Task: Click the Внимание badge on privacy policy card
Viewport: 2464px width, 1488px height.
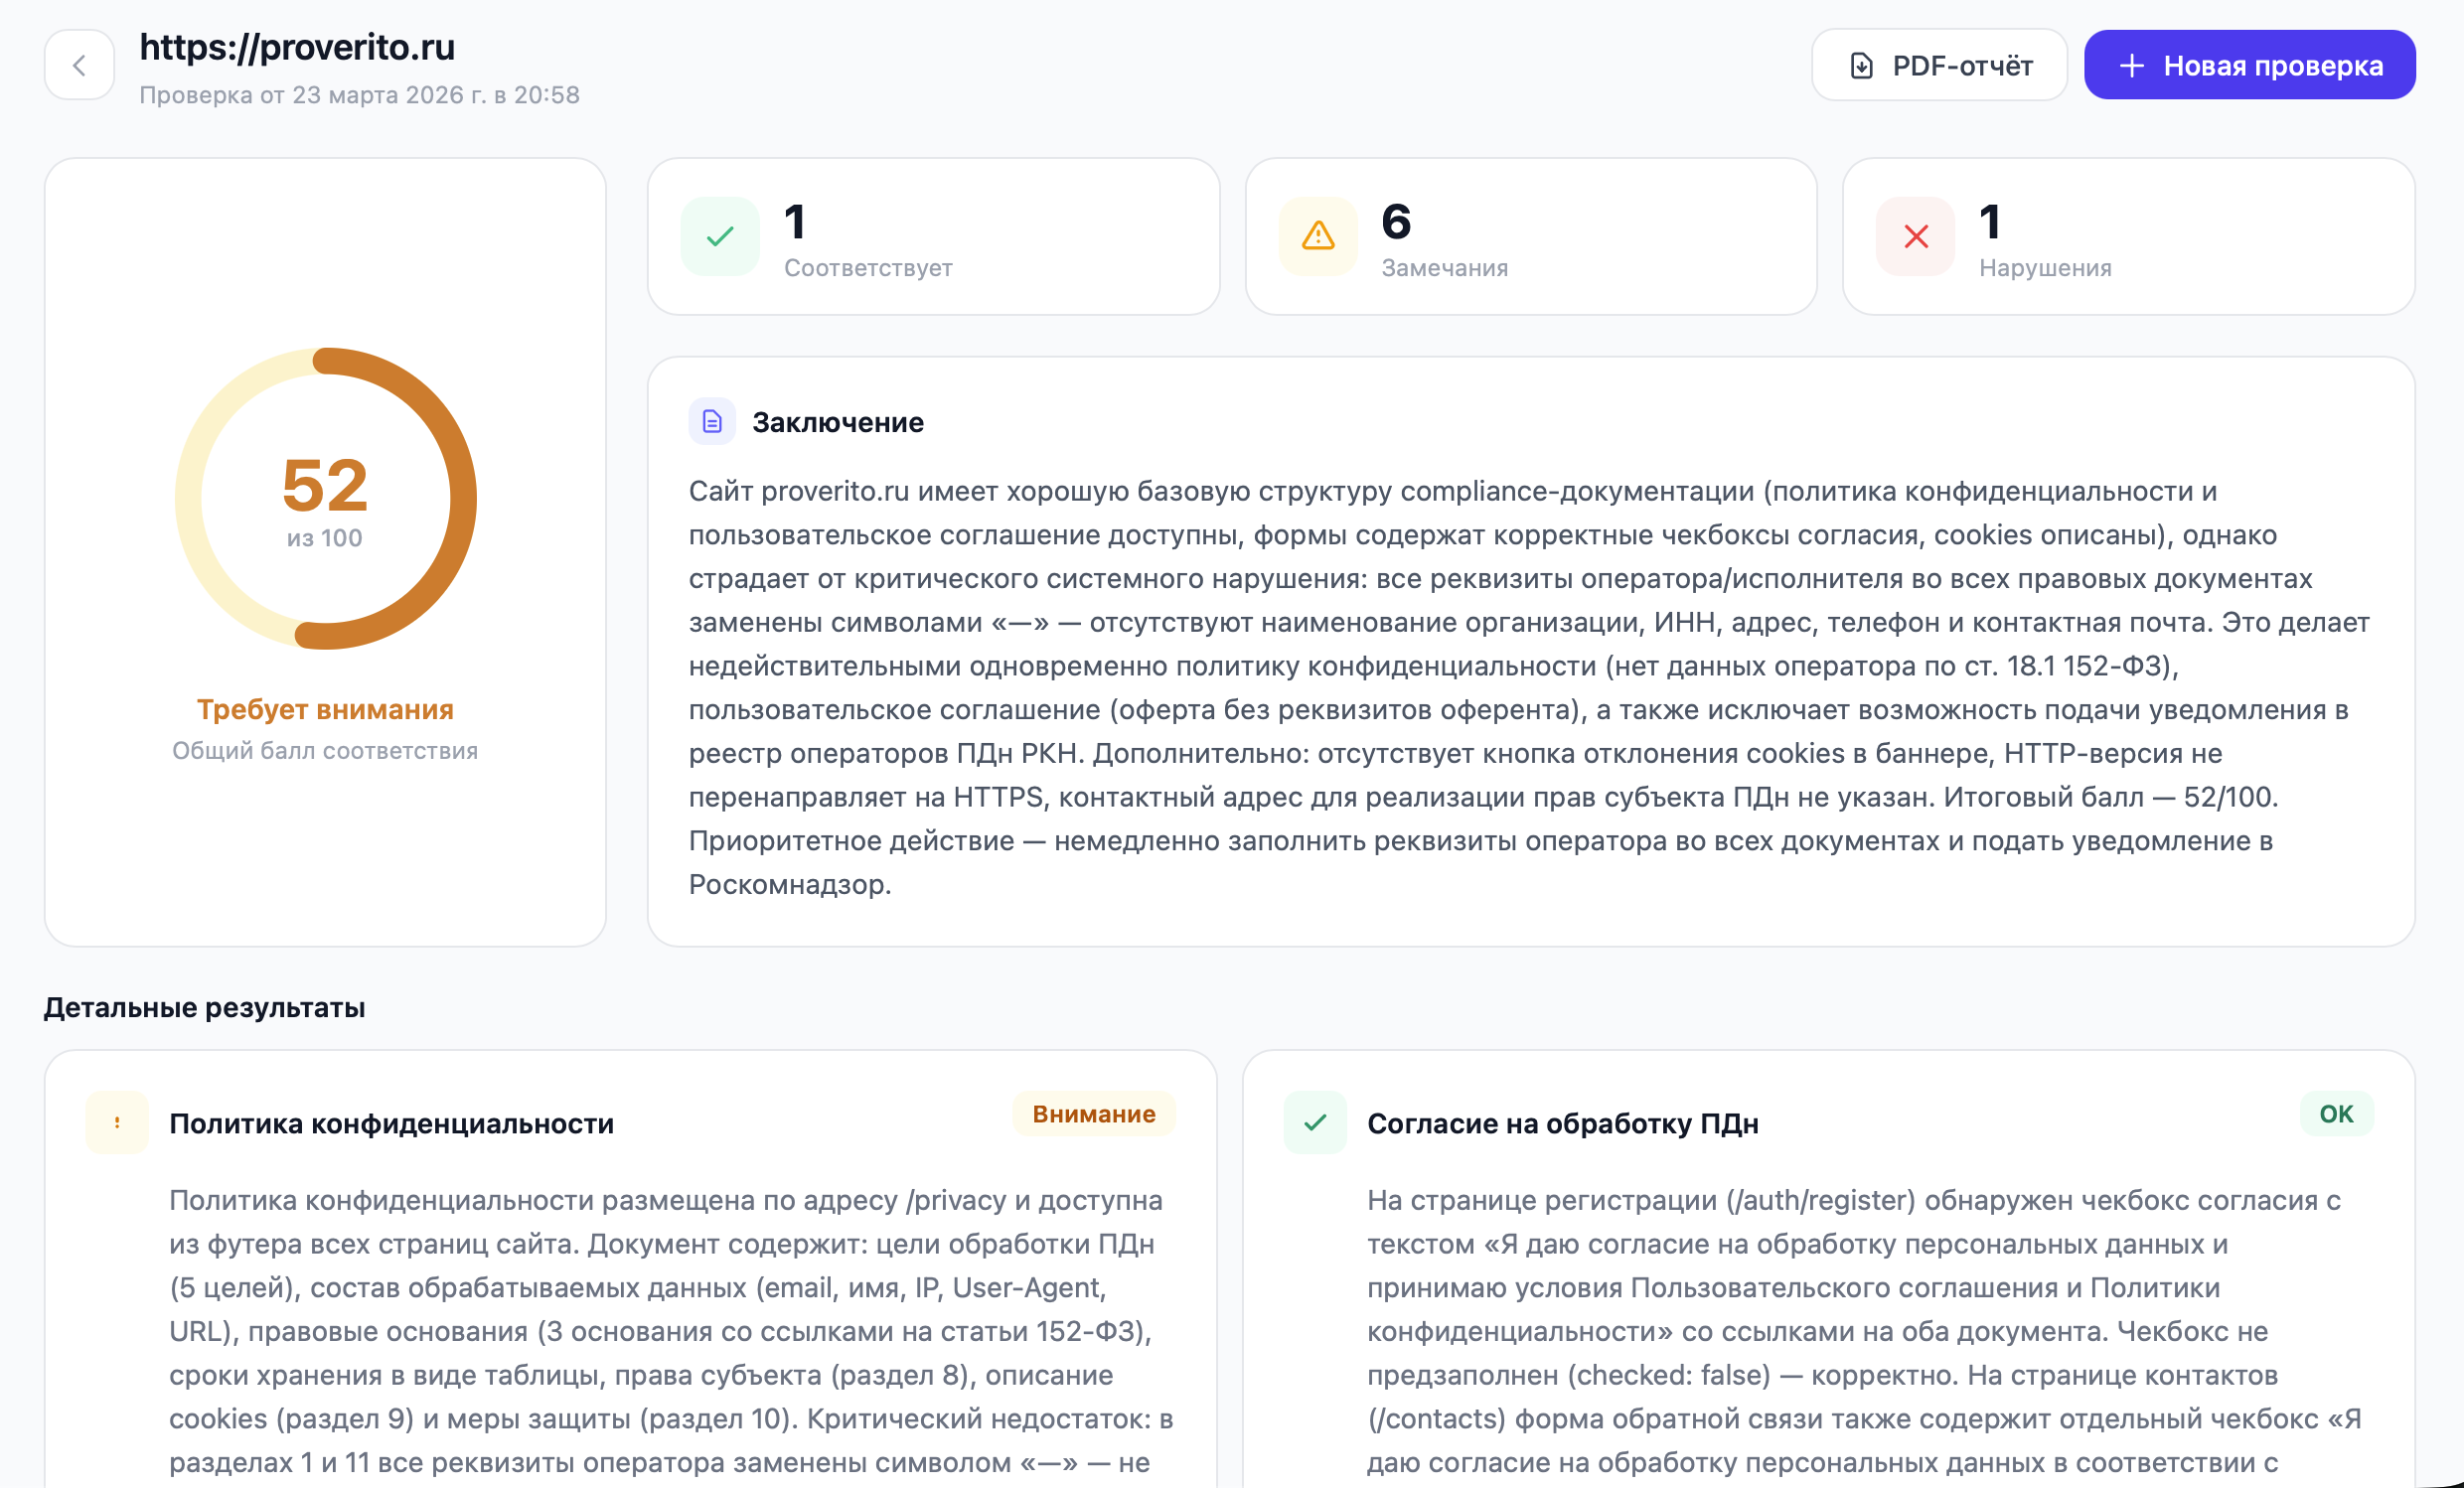Action: point(1093,1113)
